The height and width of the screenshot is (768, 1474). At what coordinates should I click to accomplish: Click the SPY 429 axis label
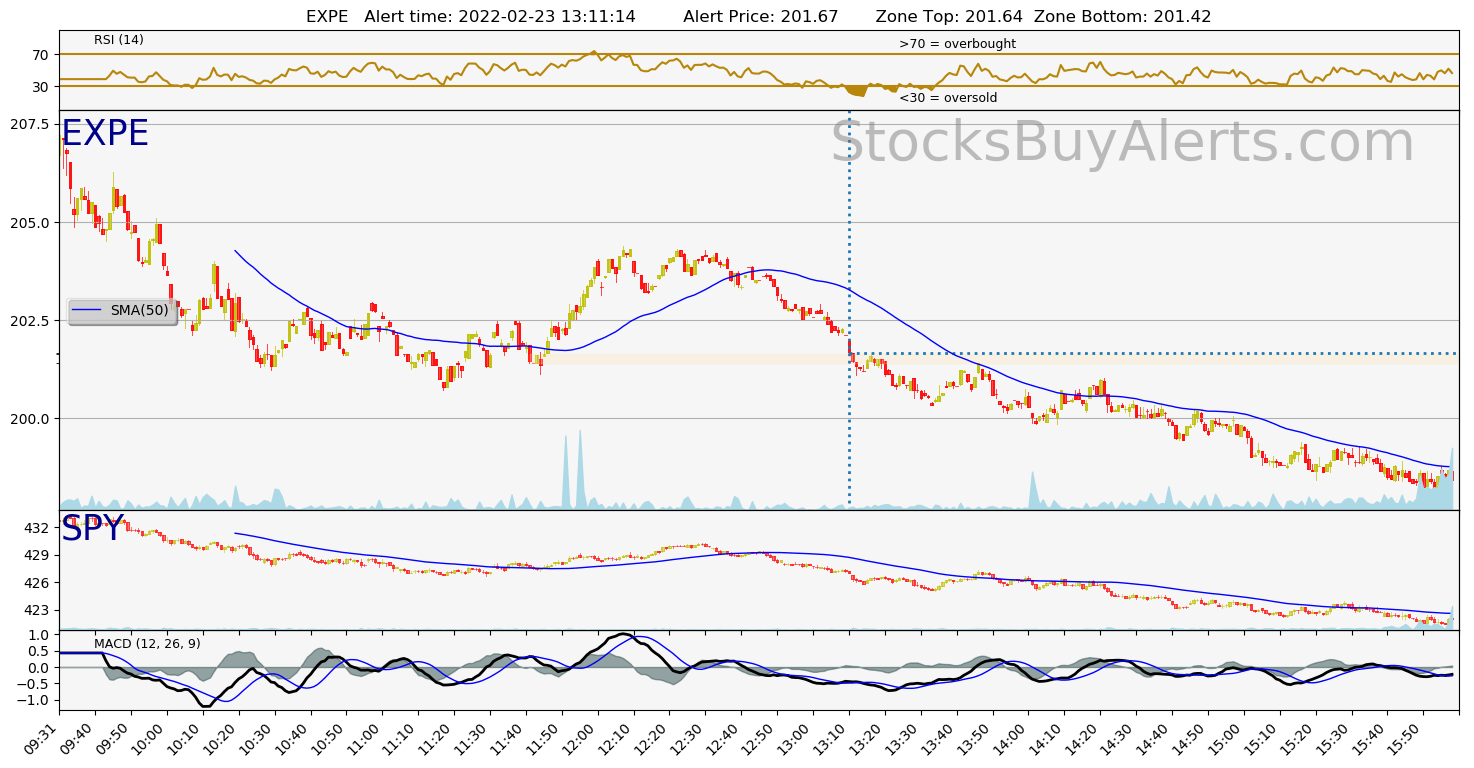[x=36, y=555]
